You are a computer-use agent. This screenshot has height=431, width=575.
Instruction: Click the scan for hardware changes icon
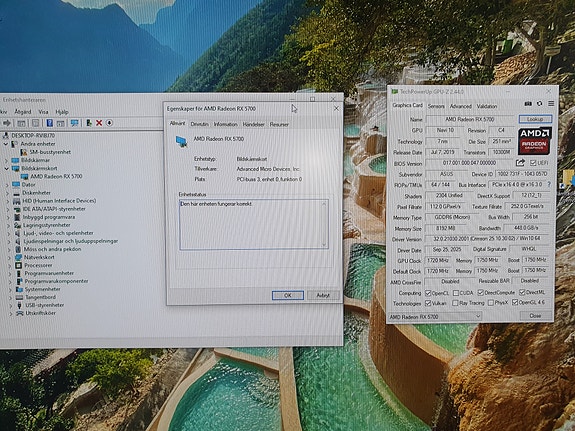click(74, 123)
